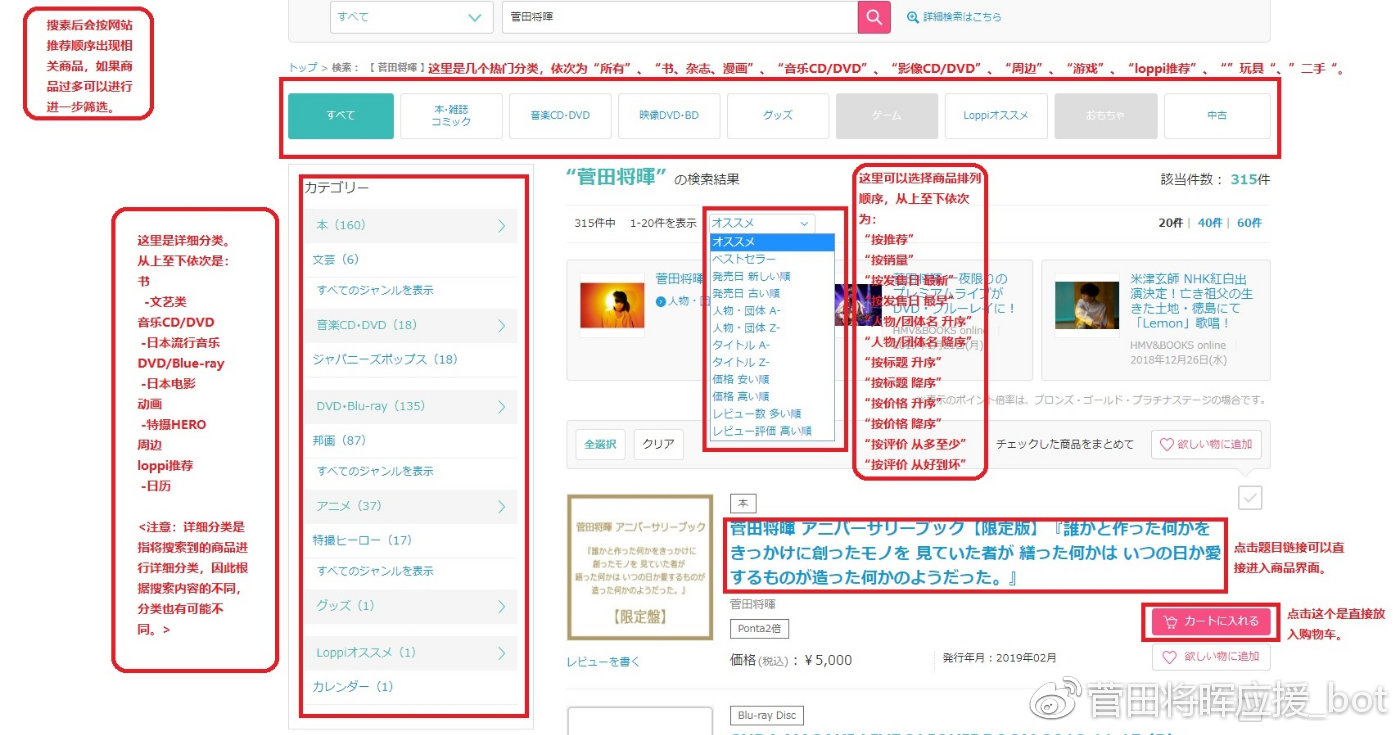Show 60件 results per page
Viewport: 1400px width, 735px height.
[x=1249, y=223]
